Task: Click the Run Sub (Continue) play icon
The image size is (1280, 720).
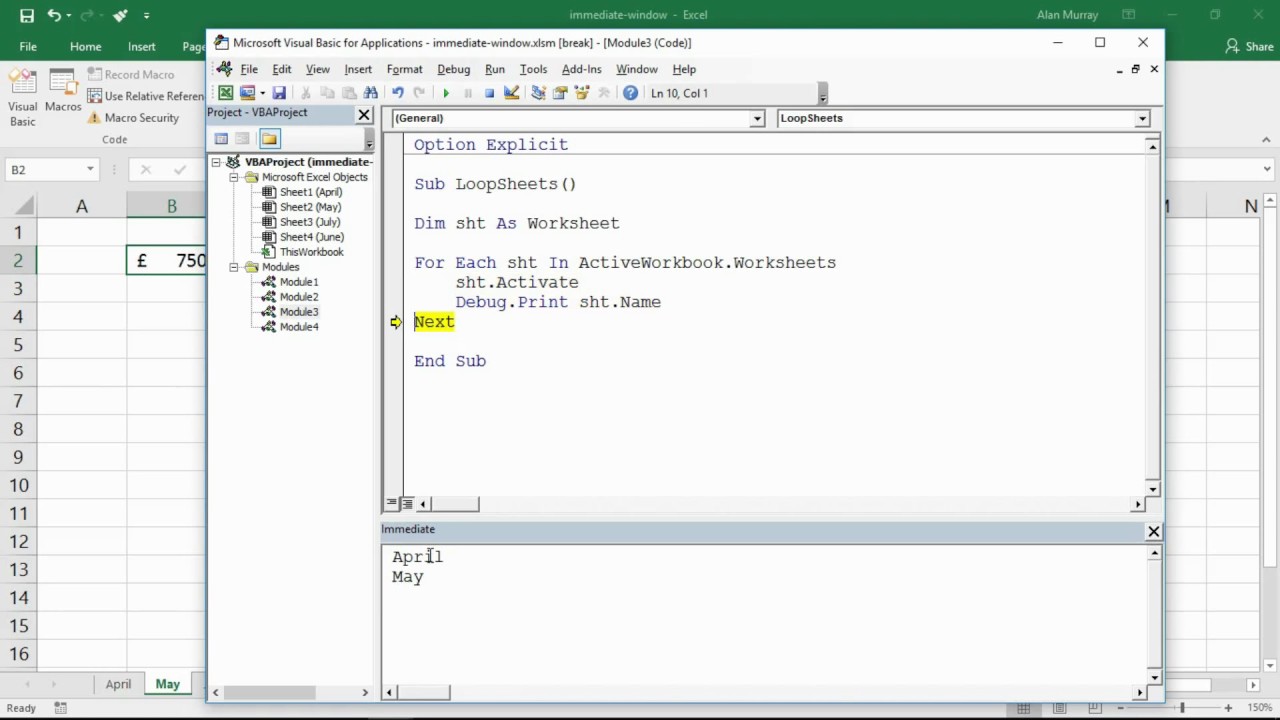Action: (446, 93)
